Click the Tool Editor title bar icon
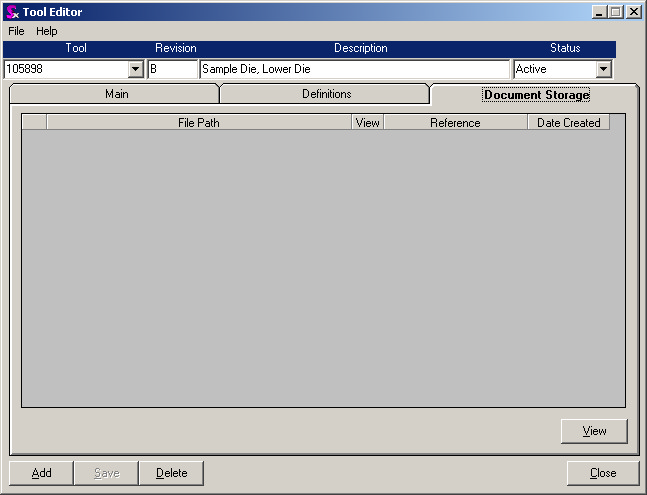Image resolution: width=647 pixels, height=495 pixels. (12, 12)
